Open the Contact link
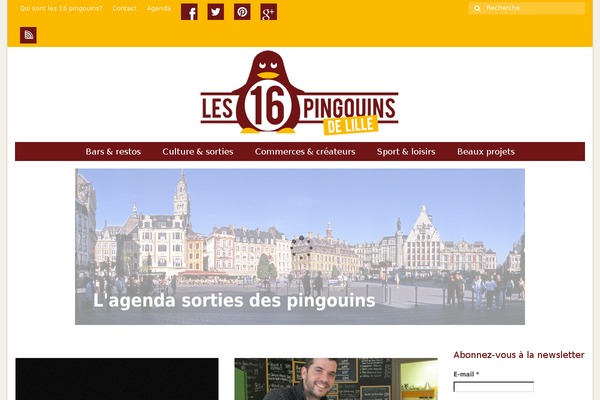Image resolution: width=600 pixels, height=400 pixels. point(124,8)
